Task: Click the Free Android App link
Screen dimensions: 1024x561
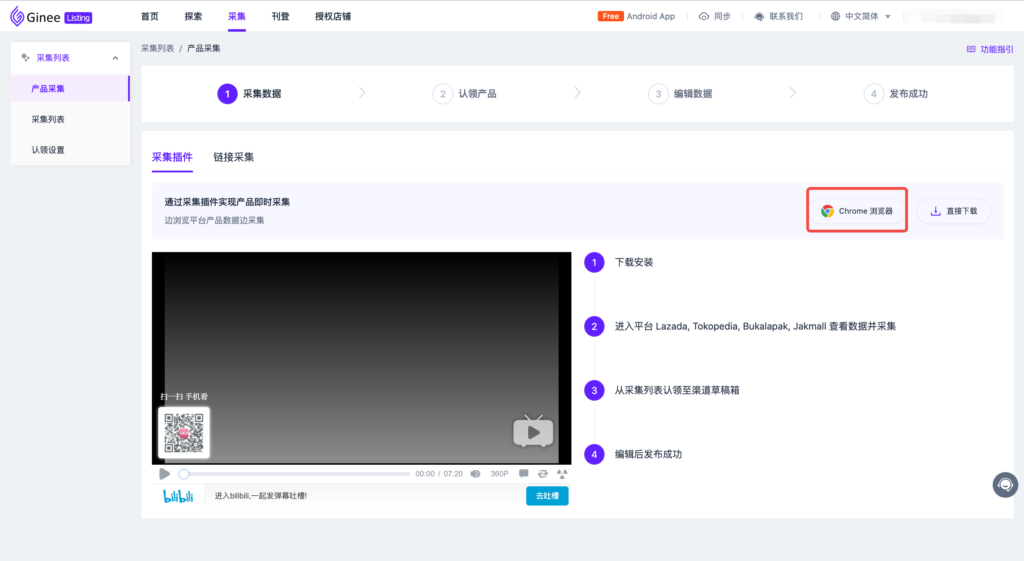Action: (x=636, y=16)
